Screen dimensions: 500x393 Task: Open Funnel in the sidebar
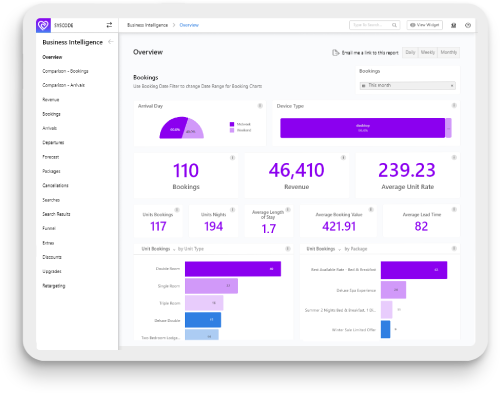(x=49, y=228)
